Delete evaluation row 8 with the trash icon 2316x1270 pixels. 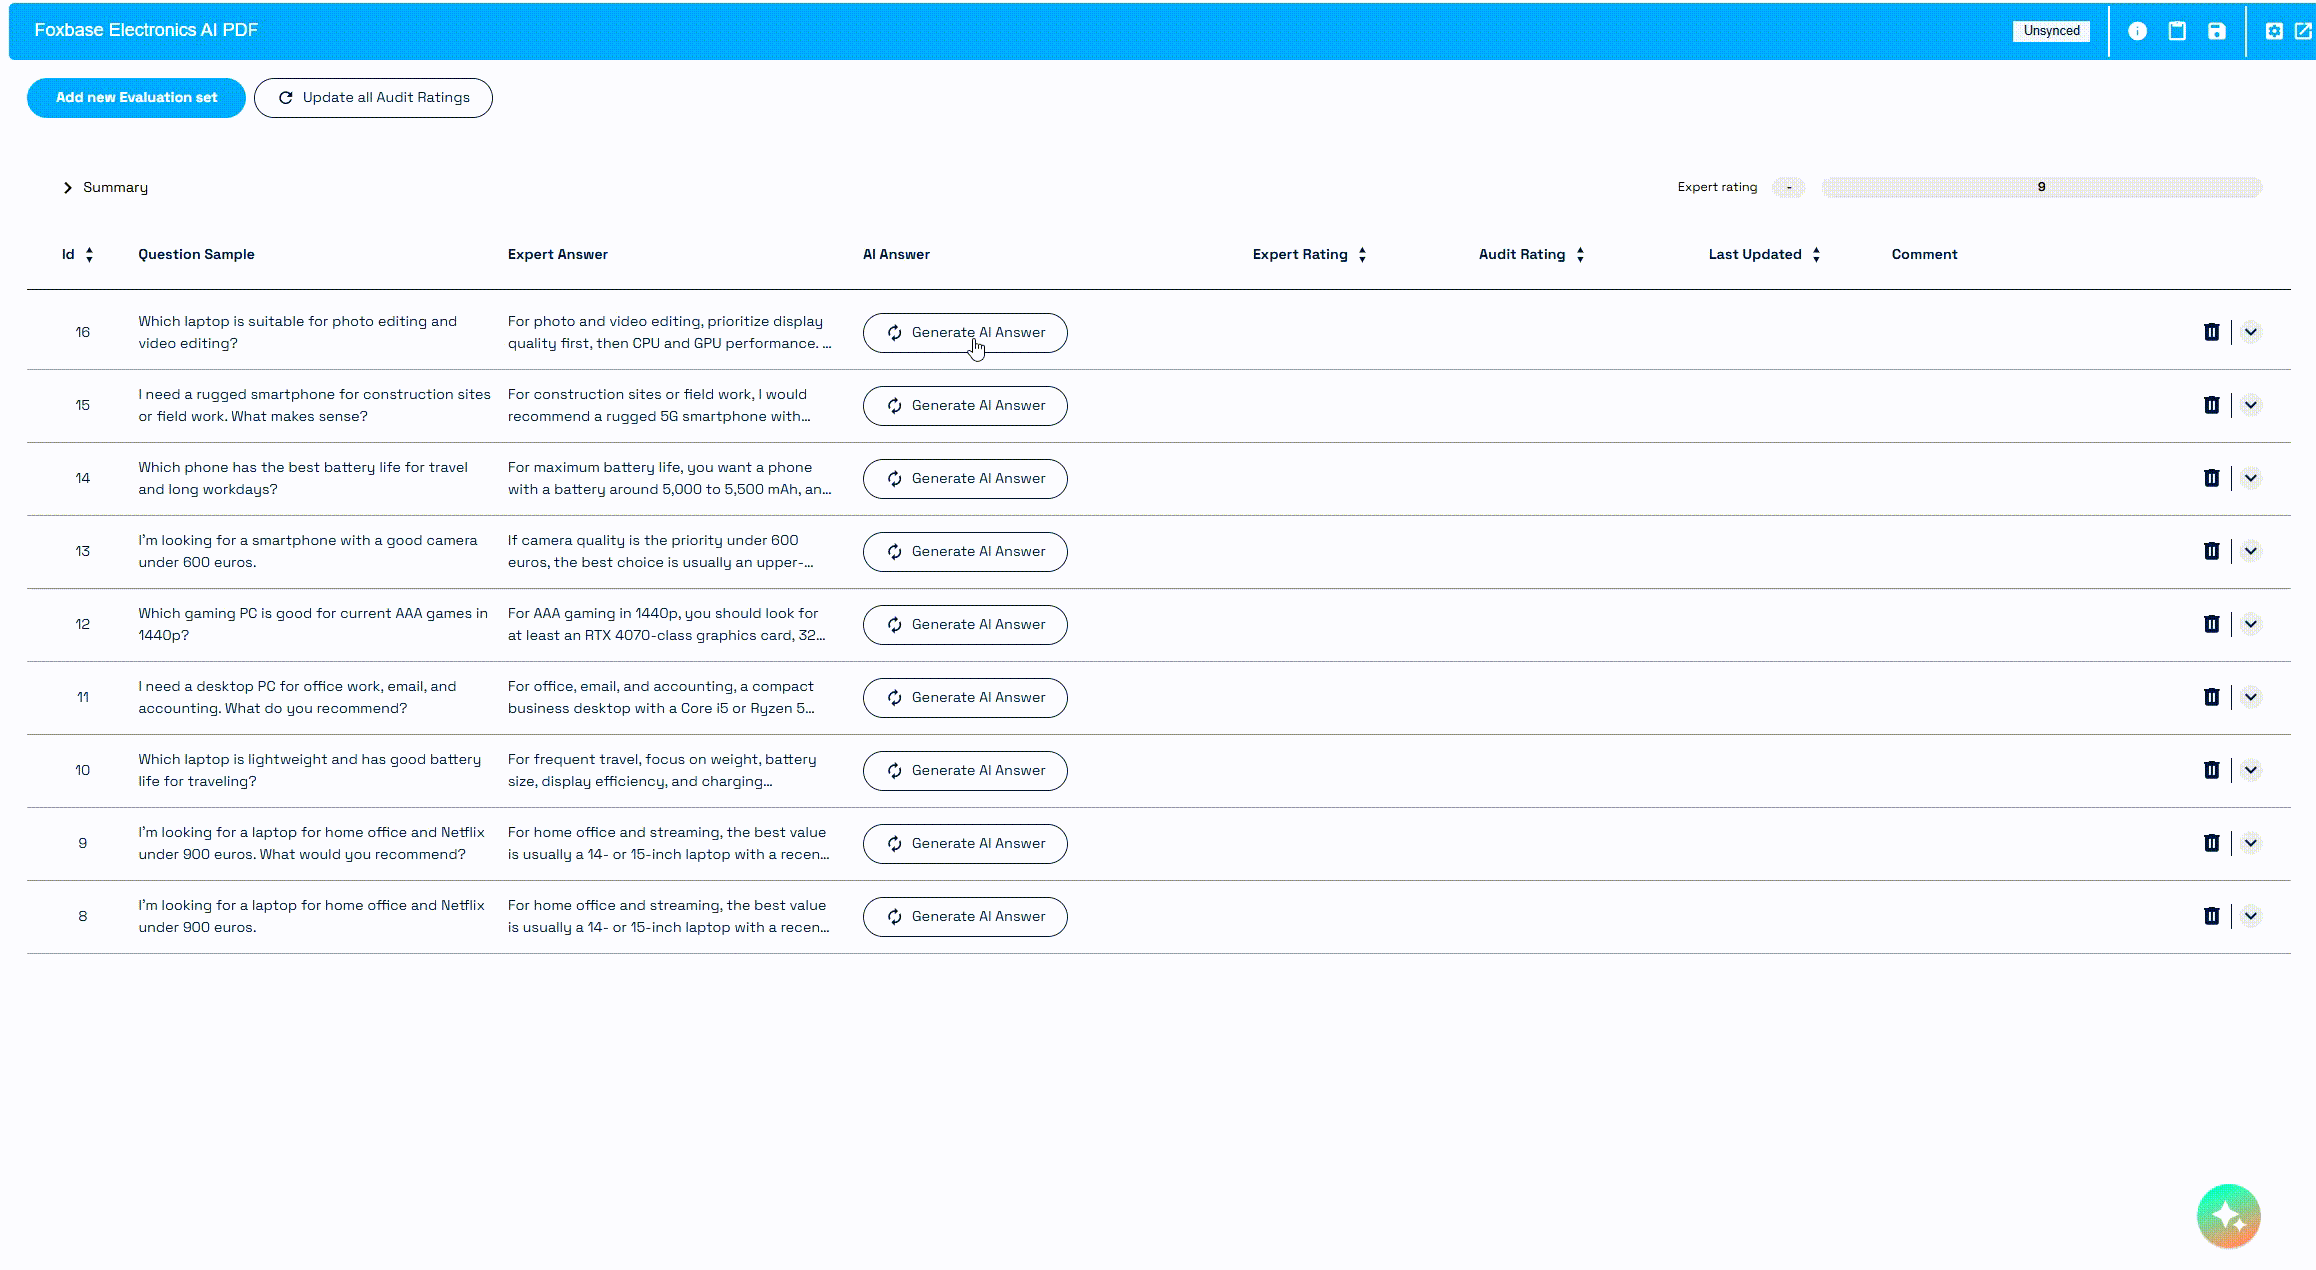pos(2211,916)
